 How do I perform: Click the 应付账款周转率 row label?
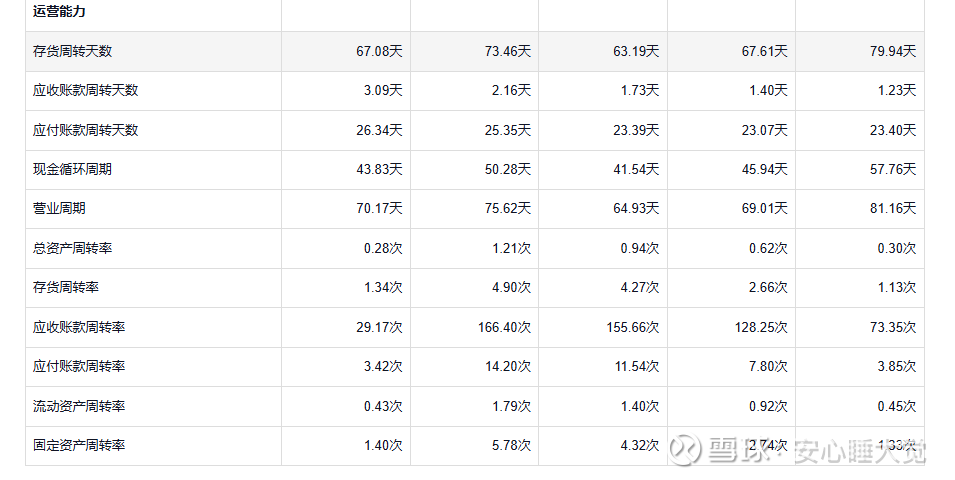coord(79,367)
